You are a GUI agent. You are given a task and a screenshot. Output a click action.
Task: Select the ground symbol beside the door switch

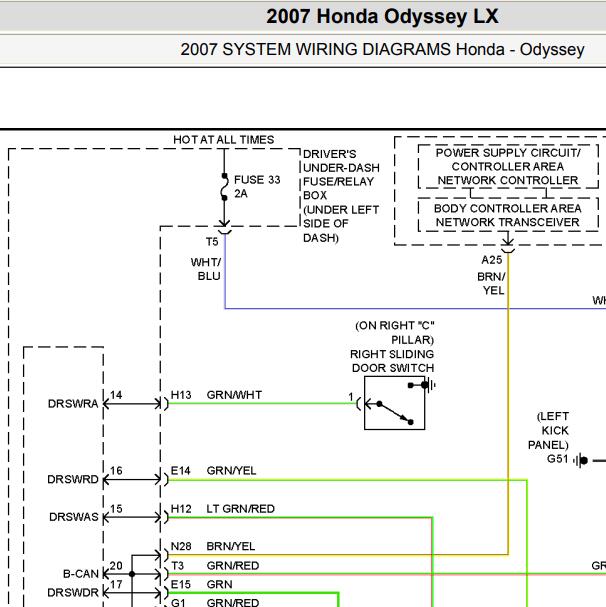[x=431, y=385]
